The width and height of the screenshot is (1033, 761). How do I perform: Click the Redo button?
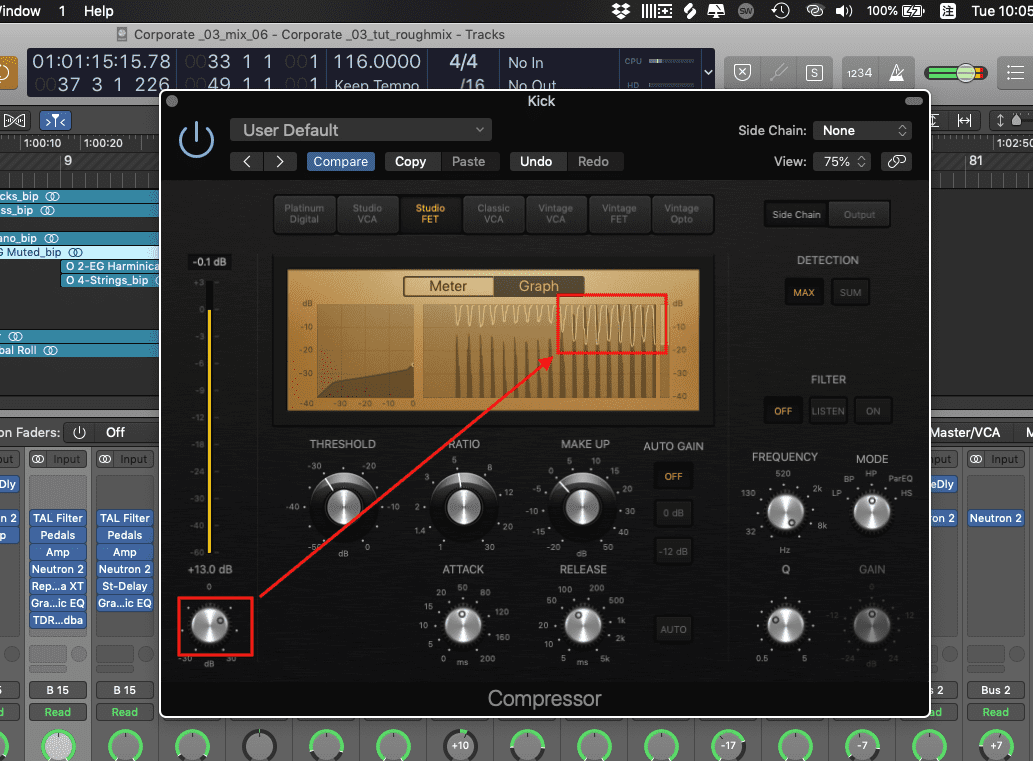(593, 161)
